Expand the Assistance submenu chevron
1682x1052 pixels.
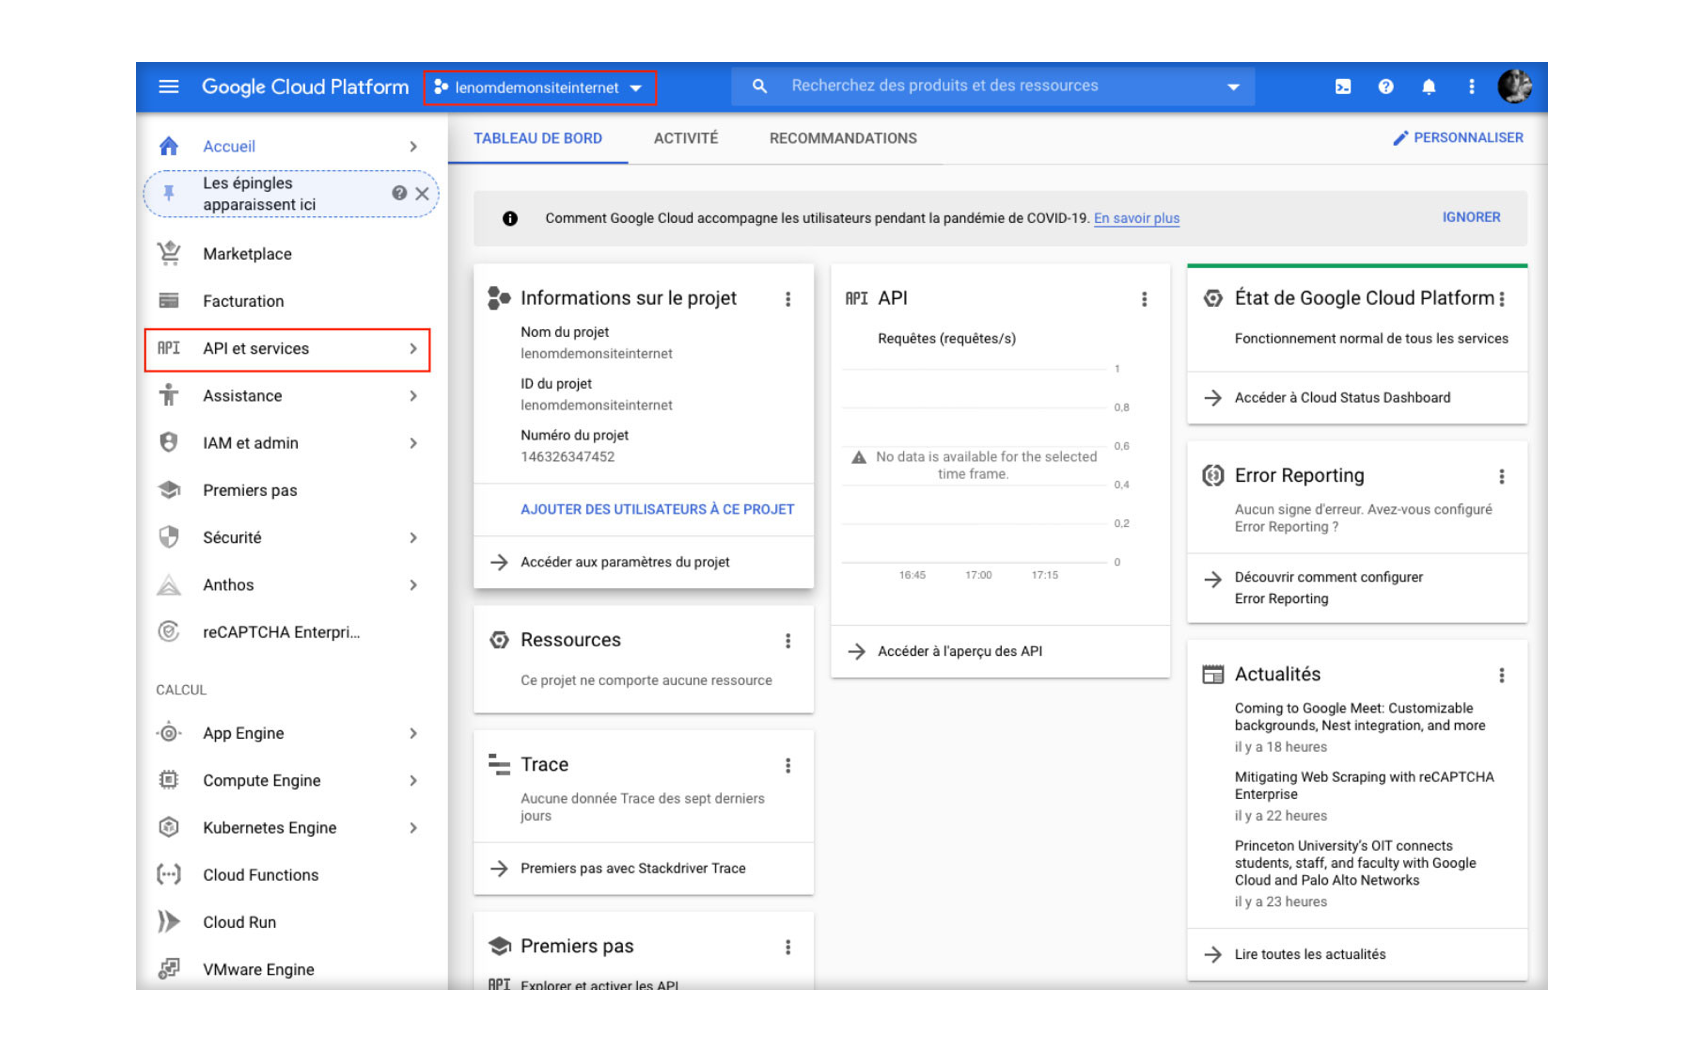(413, 396)
